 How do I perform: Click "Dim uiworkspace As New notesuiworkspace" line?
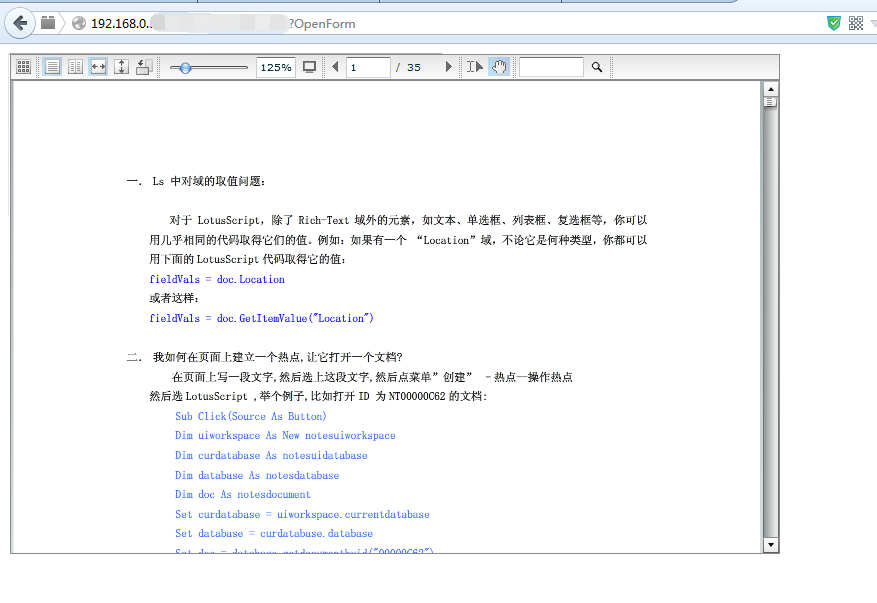pyautogui.click(x=285, y=436)
